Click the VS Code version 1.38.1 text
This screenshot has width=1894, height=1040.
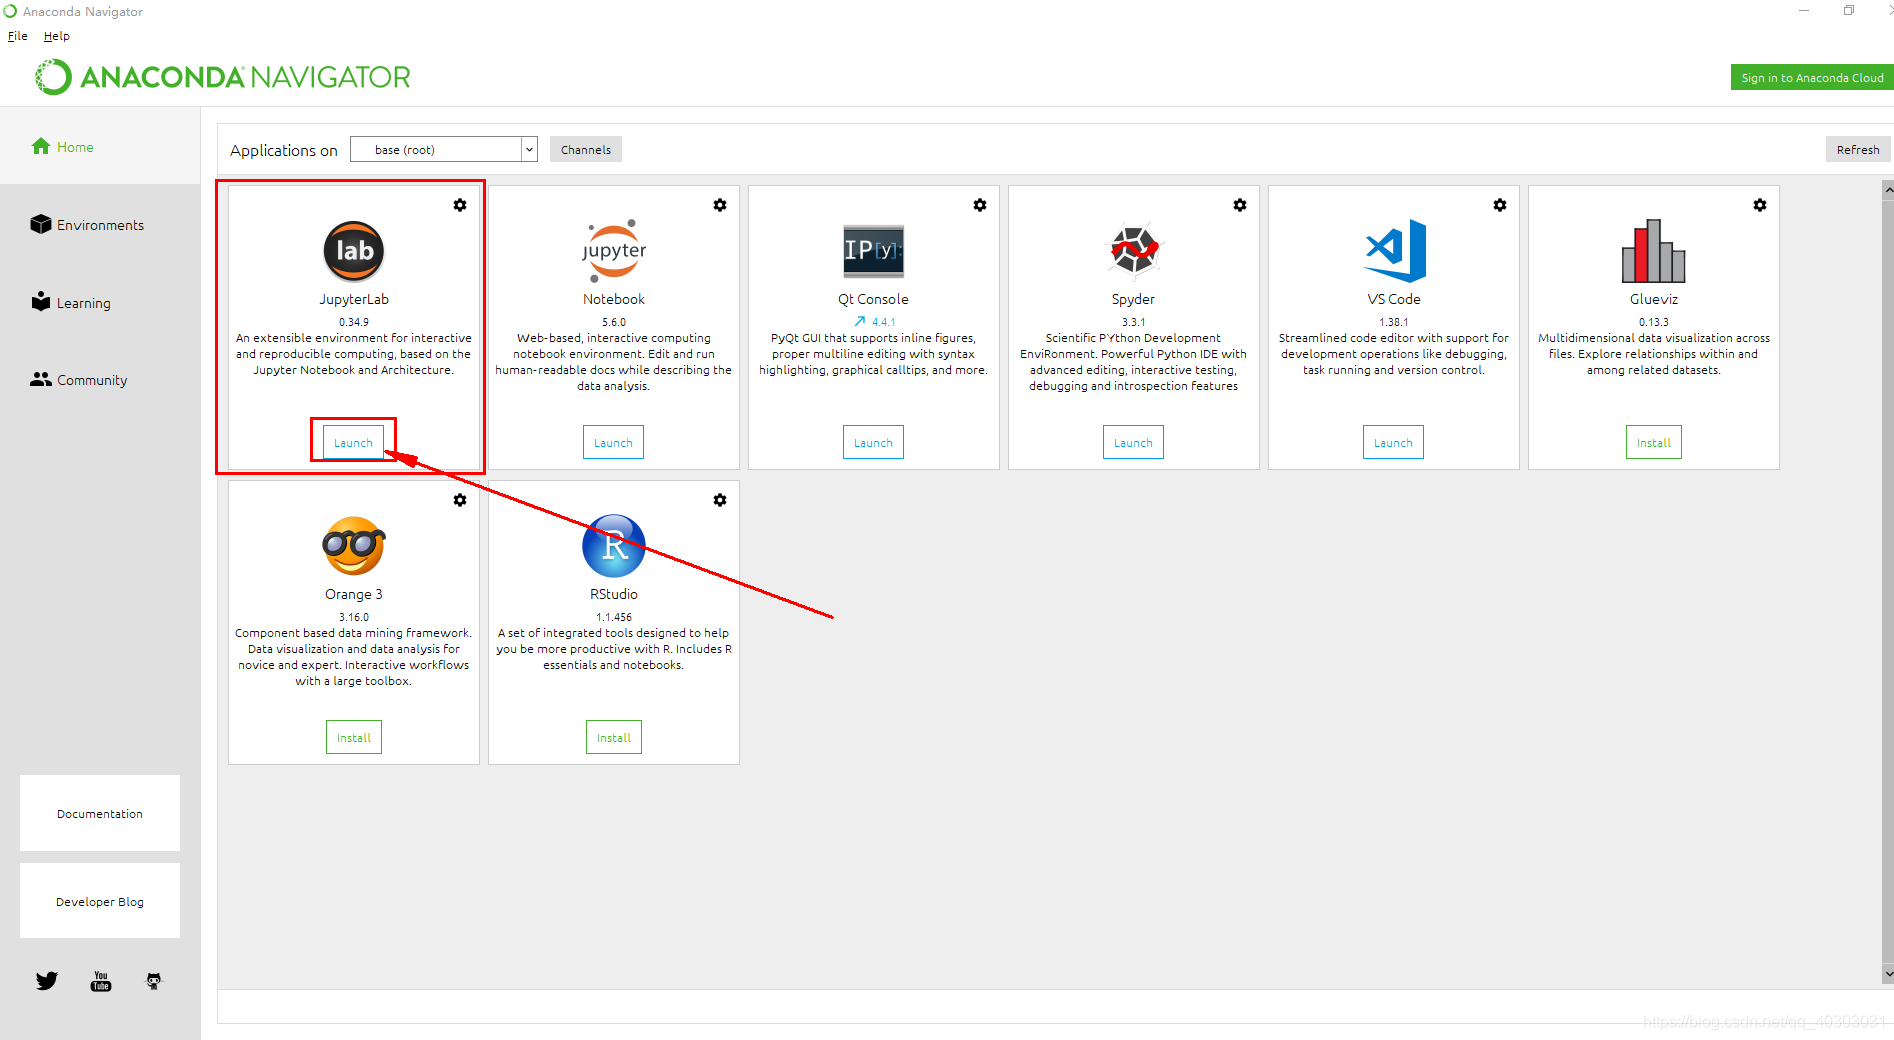point(1394,322)
